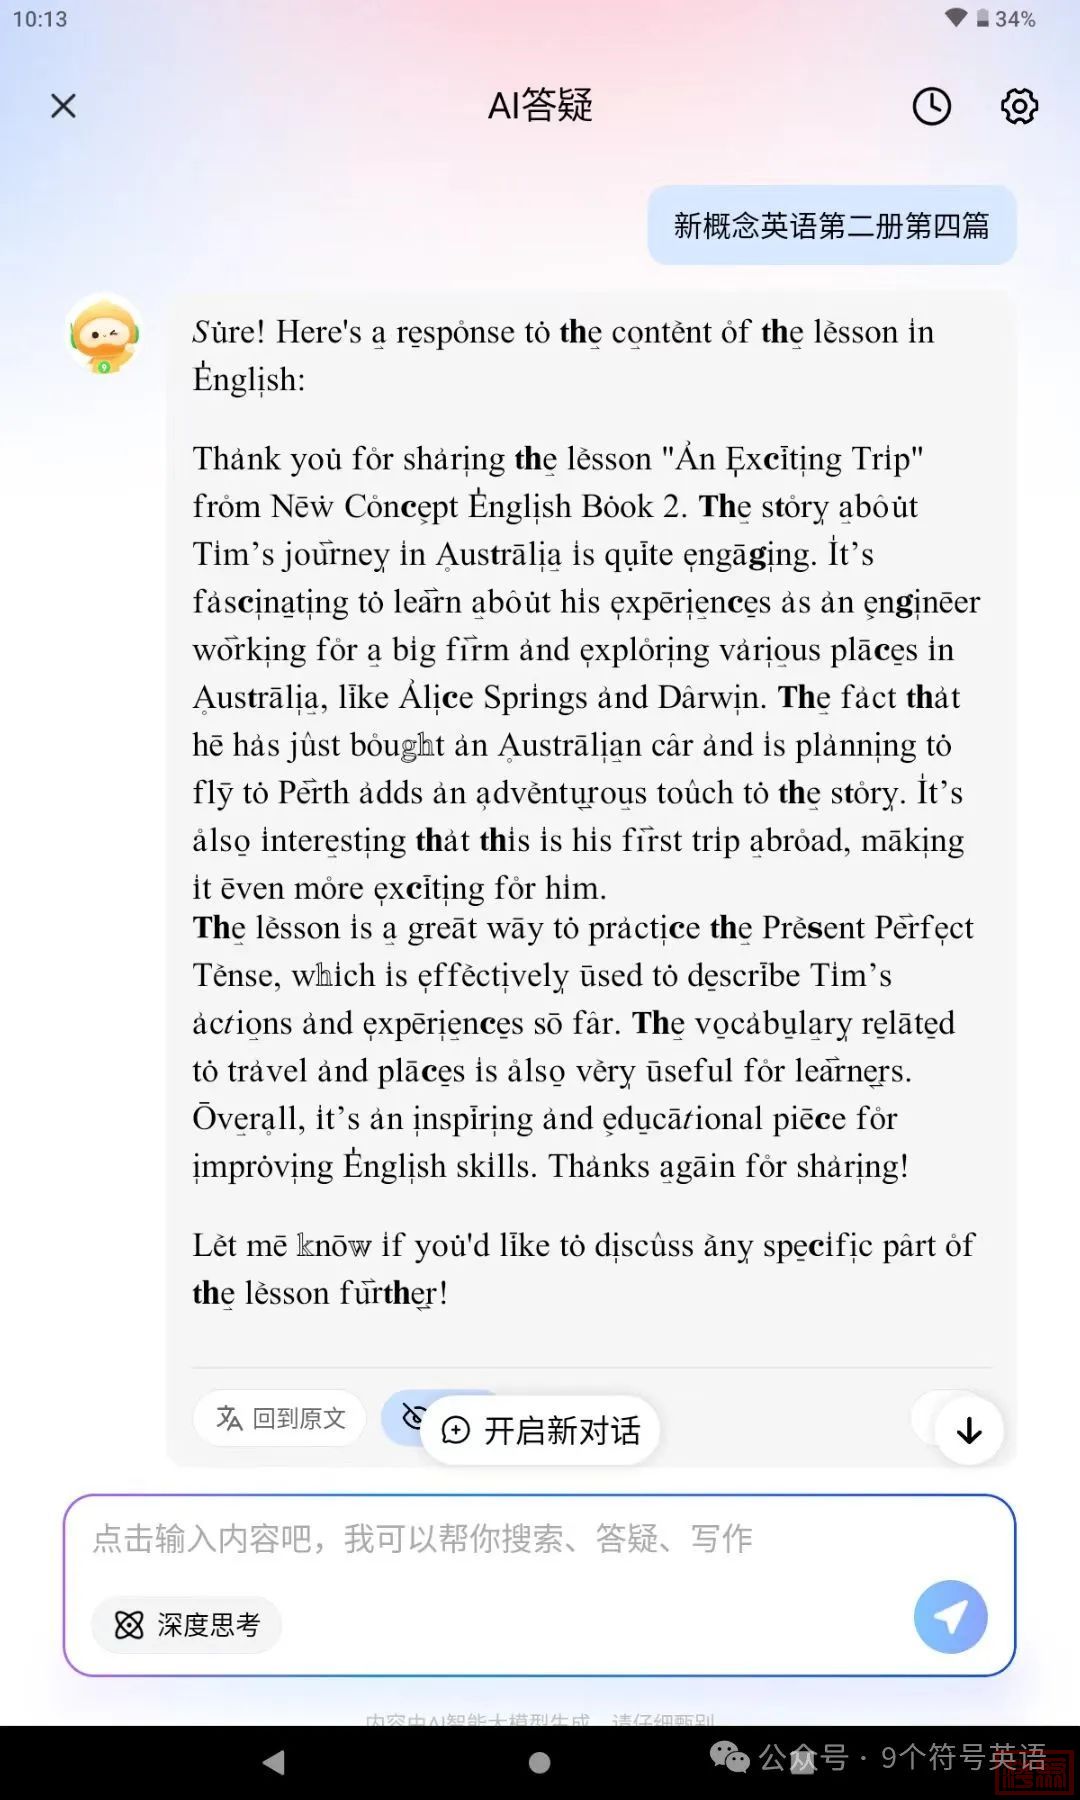Tap the 新概念英语第二册第四篇 message bubble
The width and height of the screenshot is (1080, 1800).
[x=832, y=225]
